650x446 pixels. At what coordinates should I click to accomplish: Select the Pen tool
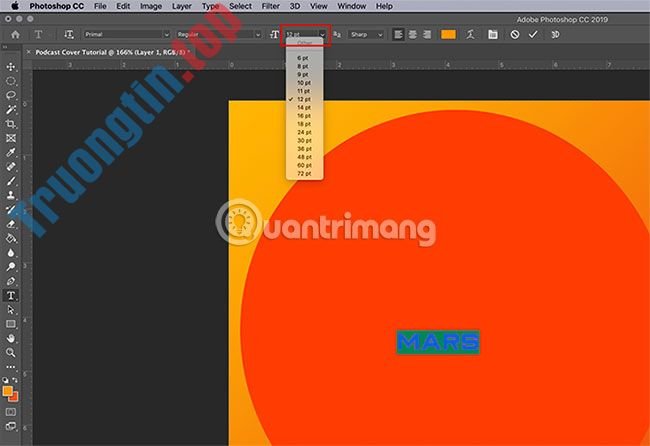pos(11,281)
